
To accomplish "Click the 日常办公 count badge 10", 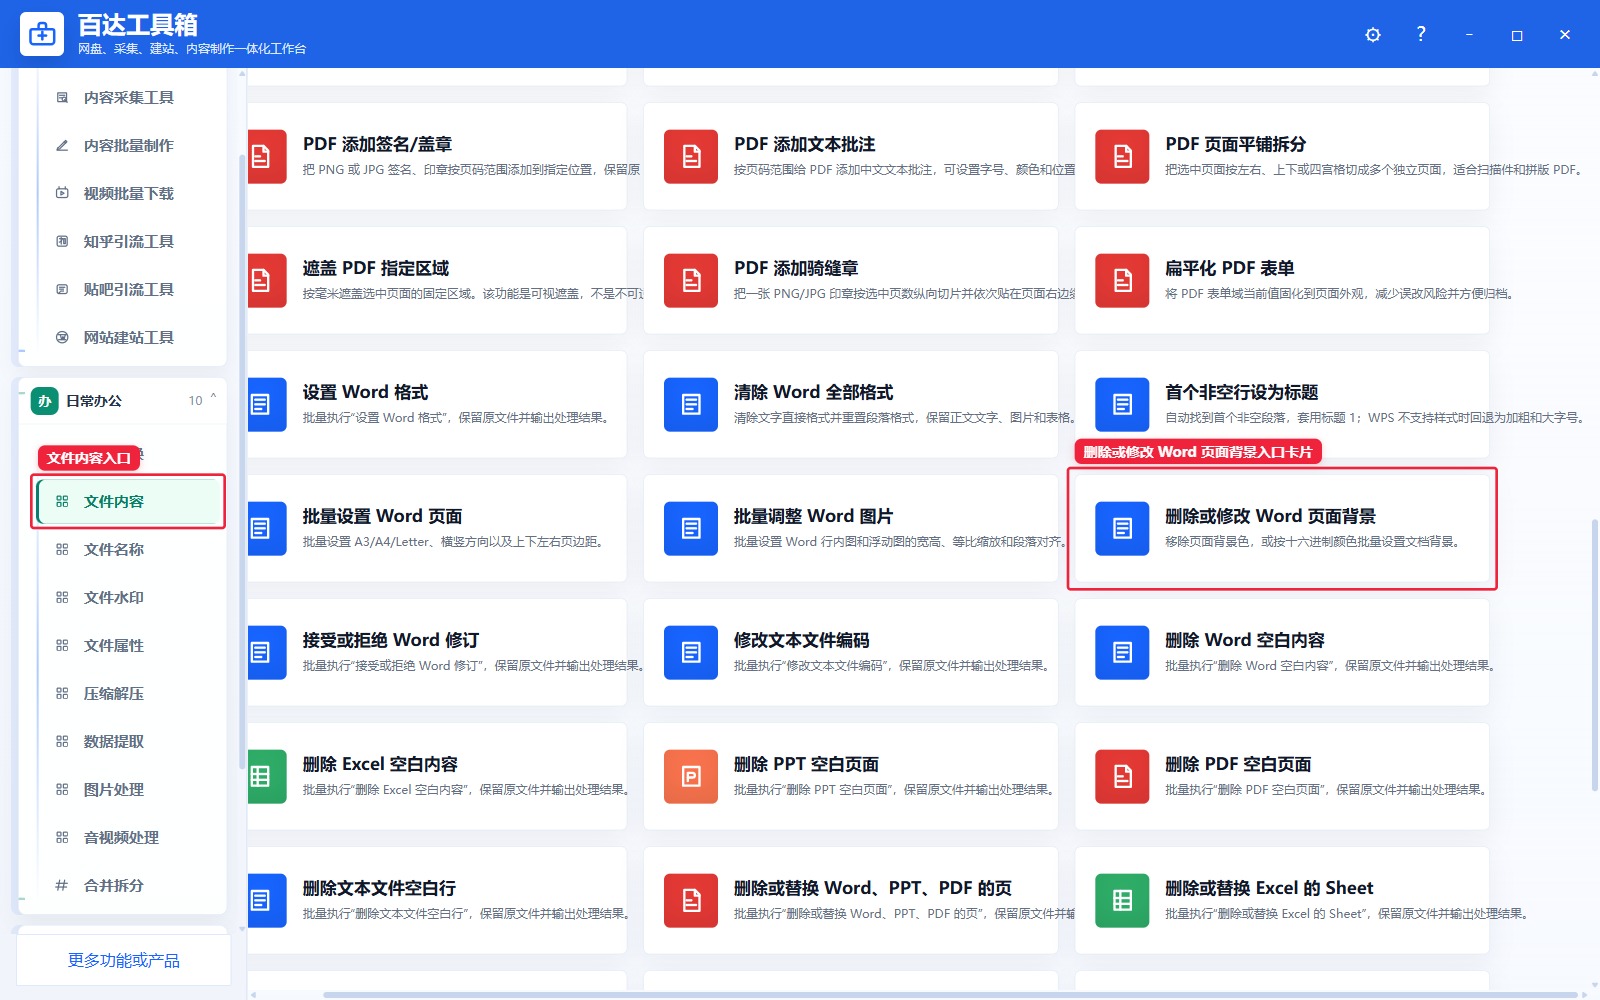I will [x=195, y=401].
